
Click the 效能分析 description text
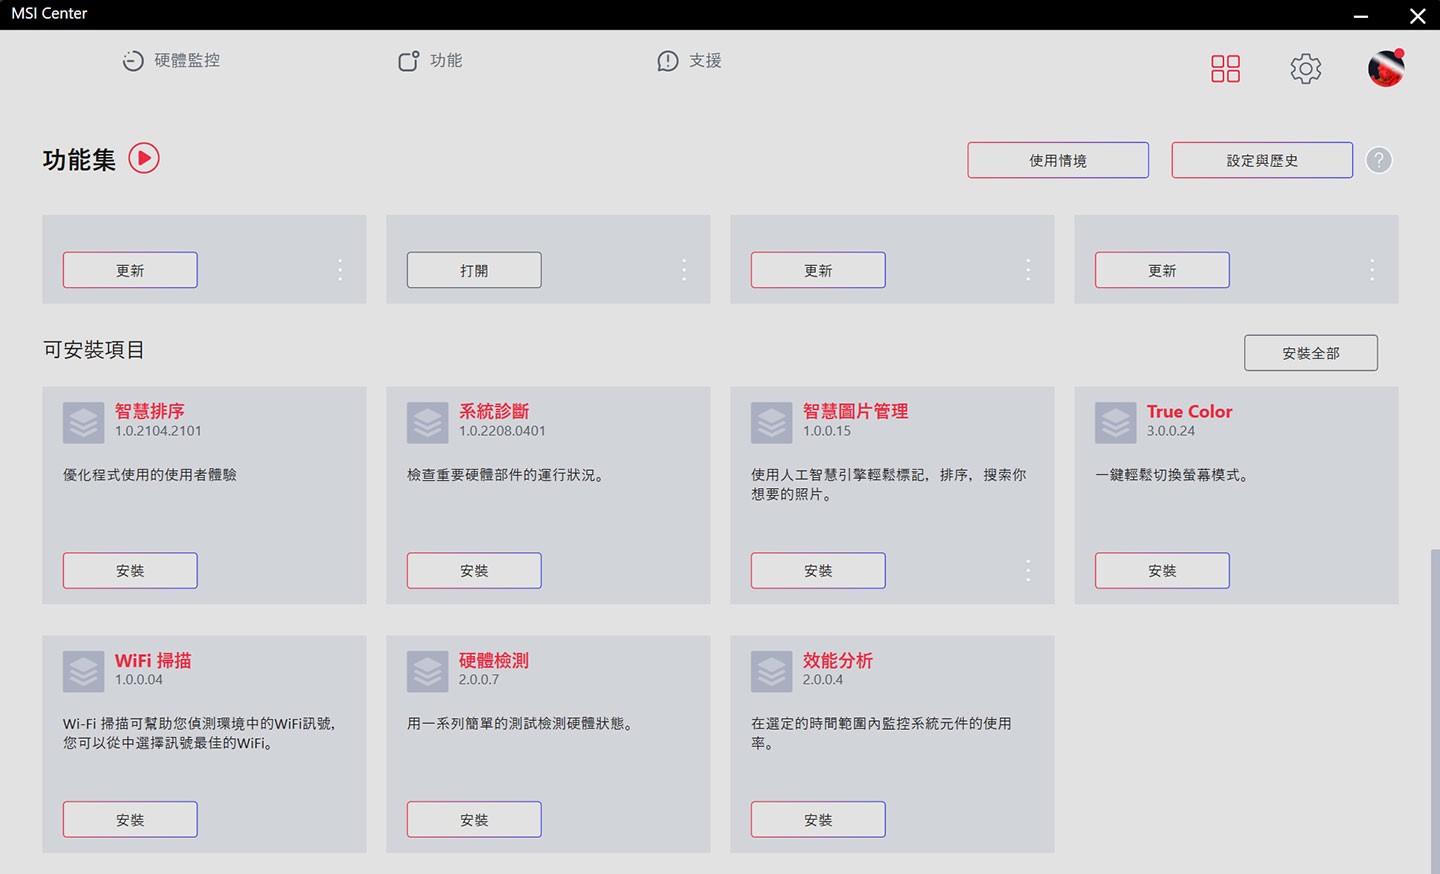click(x=881, y=734)
